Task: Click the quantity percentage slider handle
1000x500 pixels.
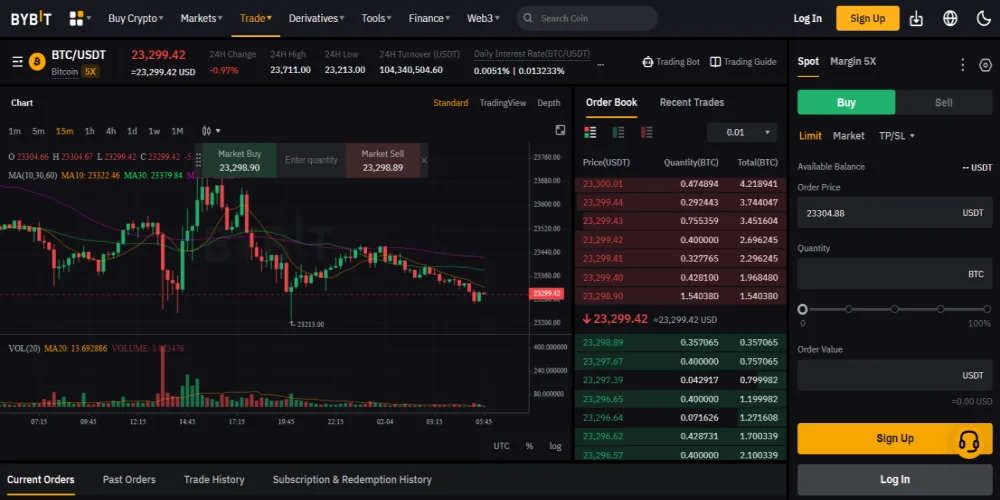Action: coord(802,310)
